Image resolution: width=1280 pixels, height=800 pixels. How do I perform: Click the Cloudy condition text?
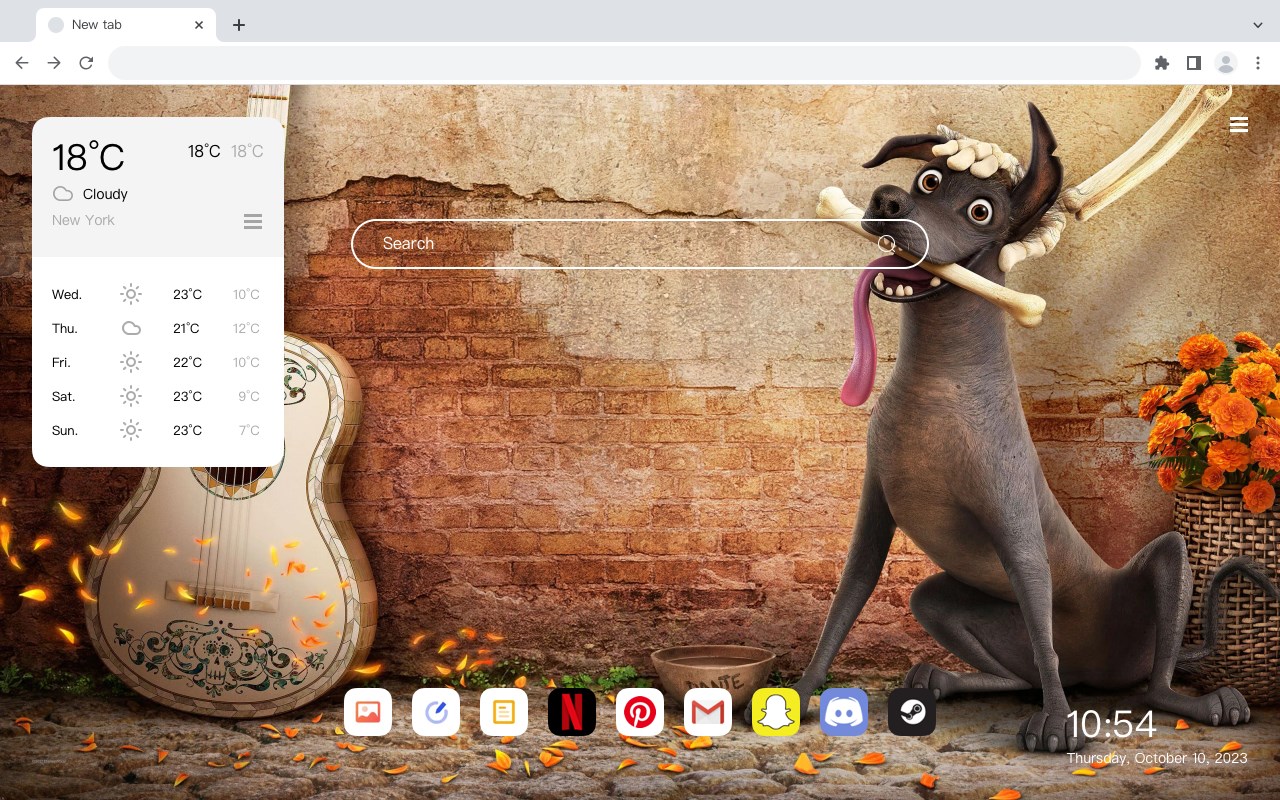[105, 194]
